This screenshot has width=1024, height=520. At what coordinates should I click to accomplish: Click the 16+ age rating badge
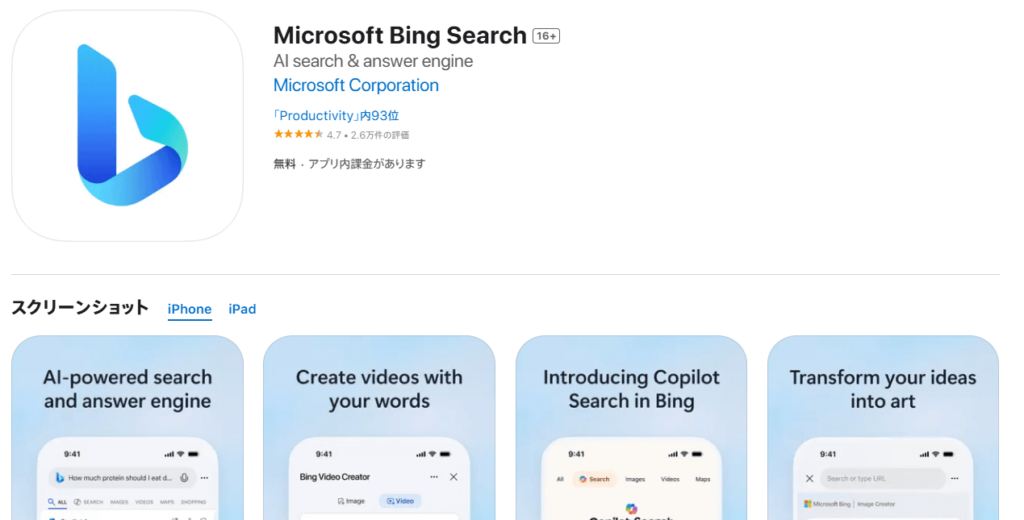click(546, 37)
